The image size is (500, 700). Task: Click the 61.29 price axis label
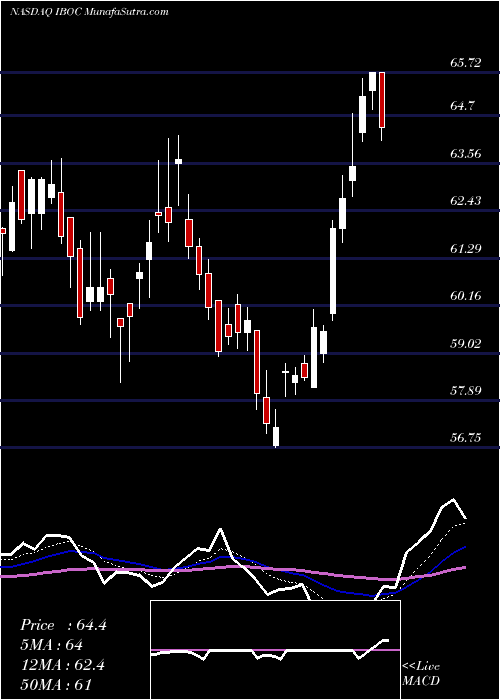click(466, 249)
